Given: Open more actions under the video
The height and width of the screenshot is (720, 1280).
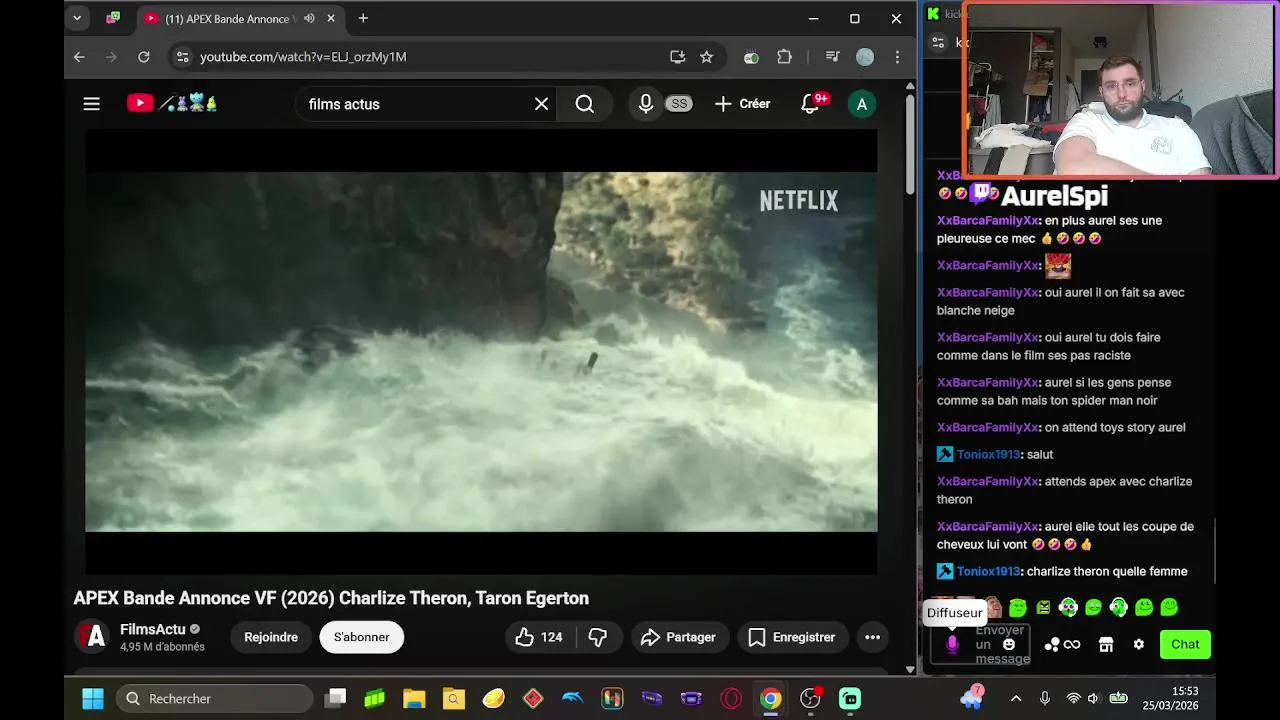Looking at the screenshot, I should tap(872, 637).
